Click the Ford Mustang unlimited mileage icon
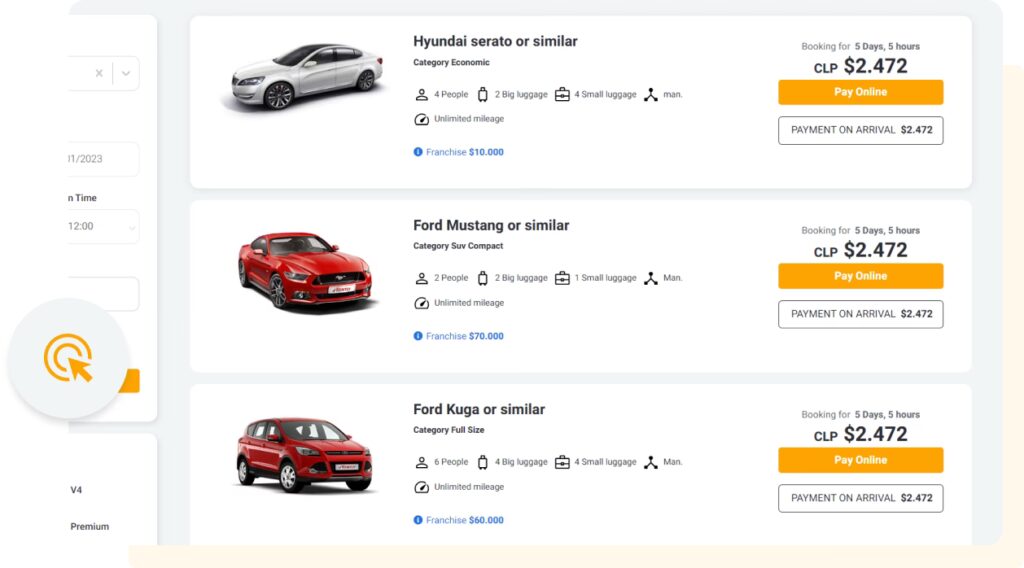The height and width of the screenshot is (568, 1024). click(421, 303)
